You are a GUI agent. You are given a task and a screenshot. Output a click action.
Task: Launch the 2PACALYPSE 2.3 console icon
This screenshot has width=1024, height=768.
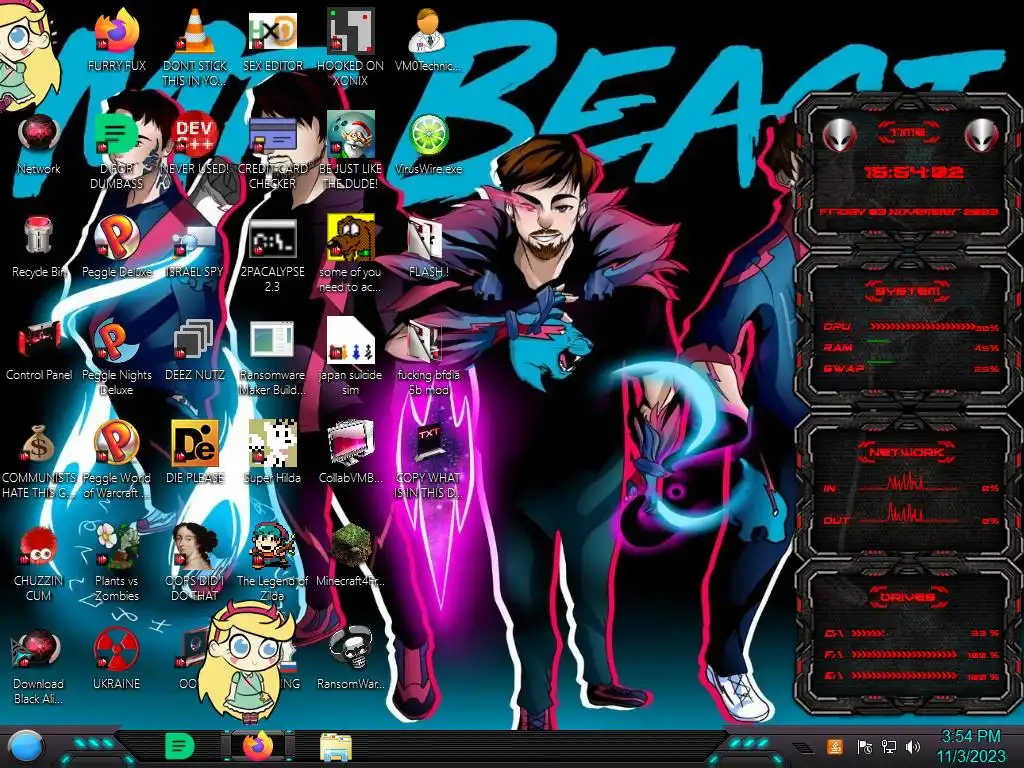coord(272,238)
